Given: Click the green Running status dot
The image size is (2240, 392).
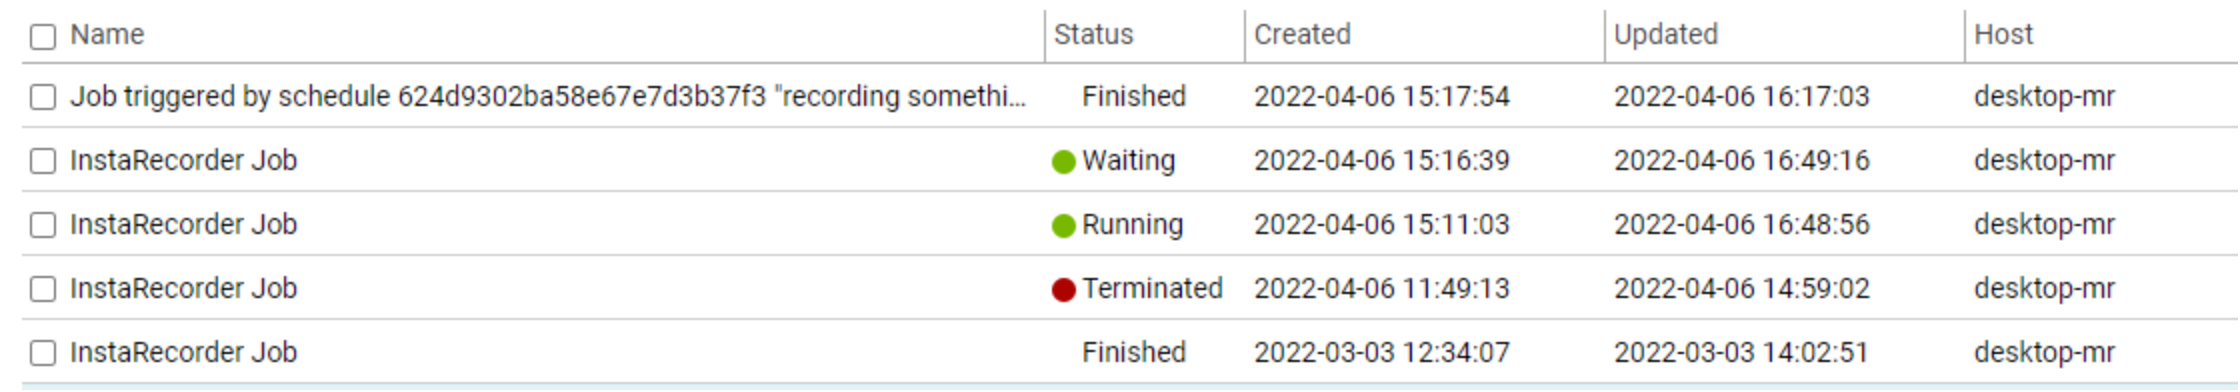Looking at the screenshot, I should click(x=1064, y=226).
